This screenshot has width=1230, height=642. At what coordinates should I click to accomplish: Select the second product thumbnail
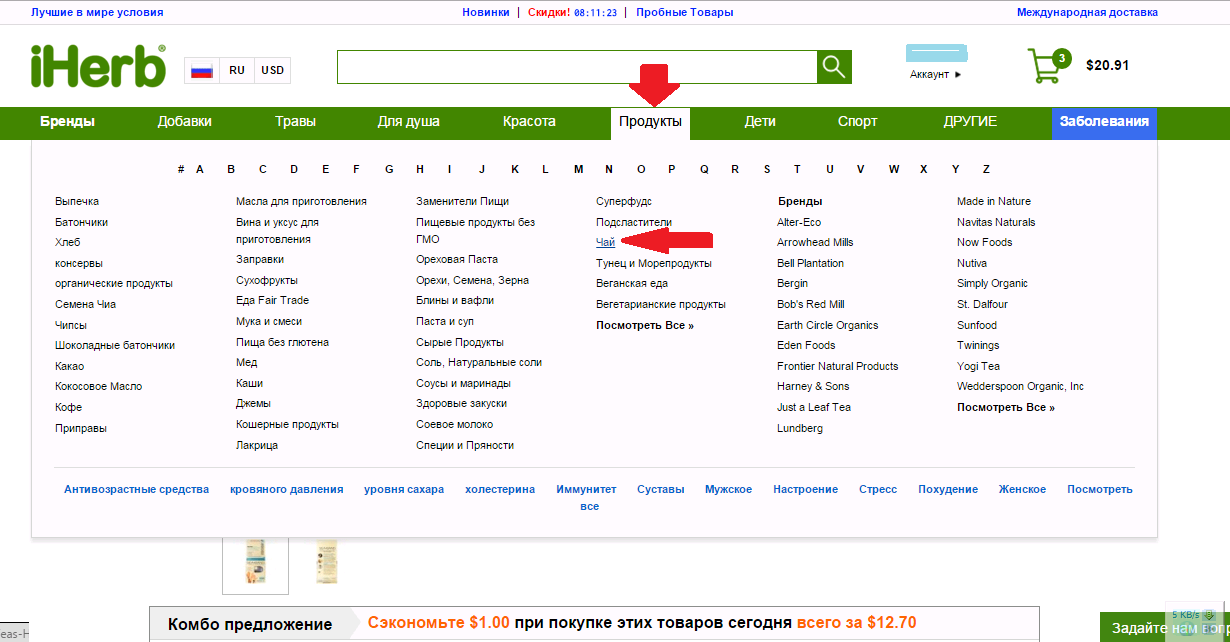point(326,564)
